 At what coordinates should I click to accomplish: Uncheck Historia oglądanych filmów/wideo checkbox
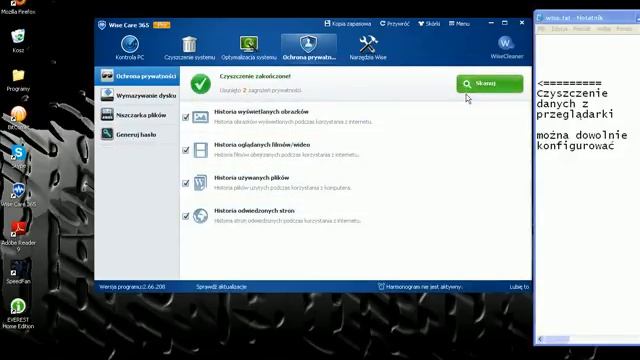[x=186, y=150]
